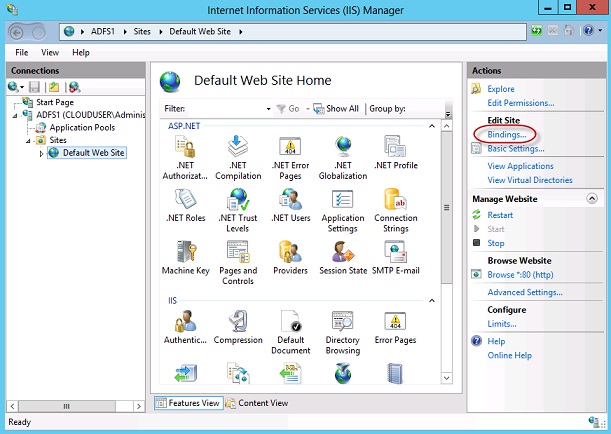
Task: Restart the website
Action: click(x=500, y=215)
